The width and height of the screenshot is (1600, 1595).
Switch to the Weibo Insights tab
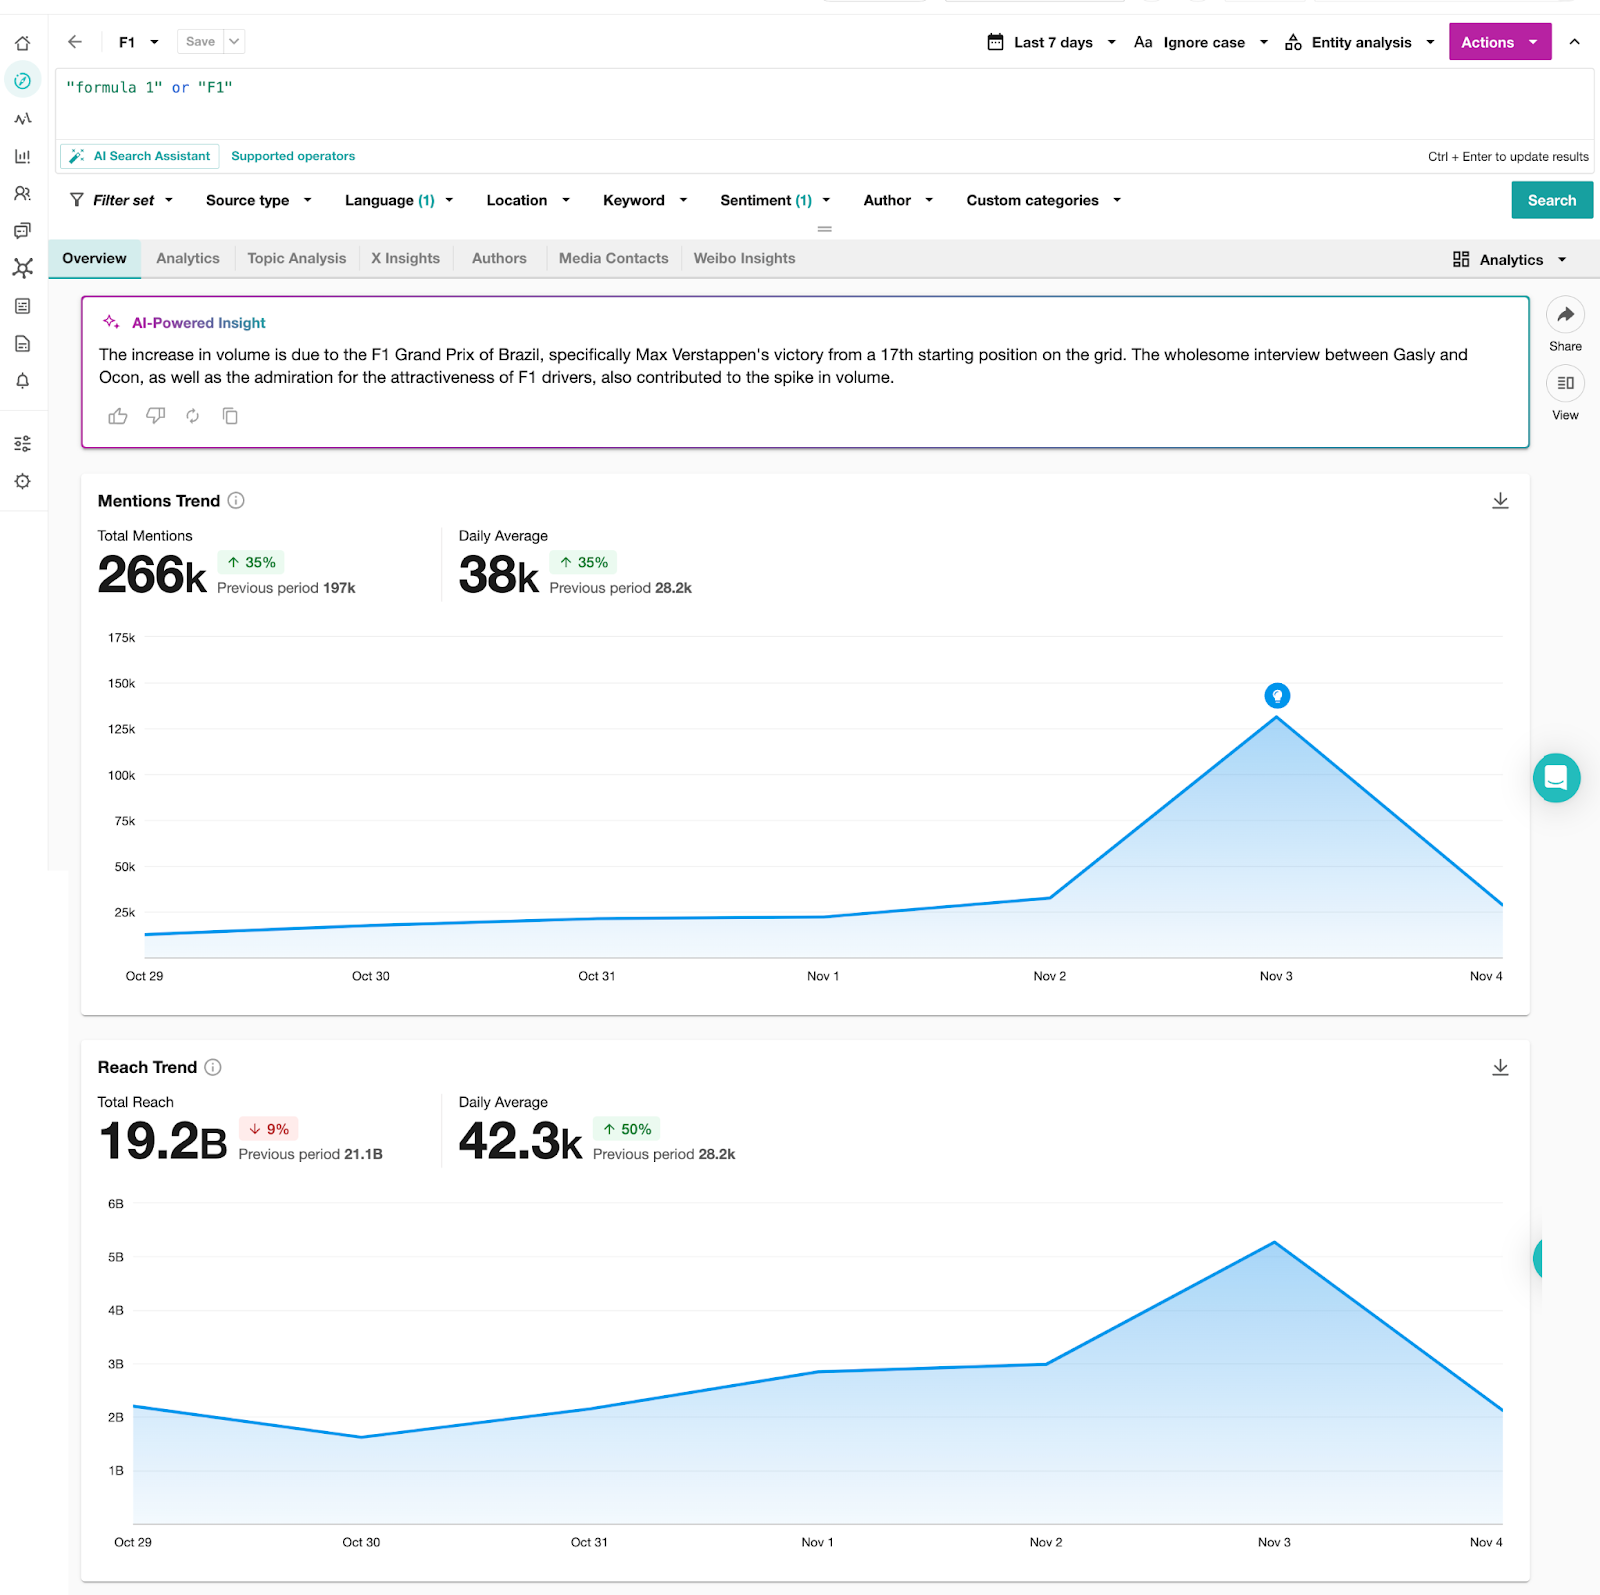[744, 258]
